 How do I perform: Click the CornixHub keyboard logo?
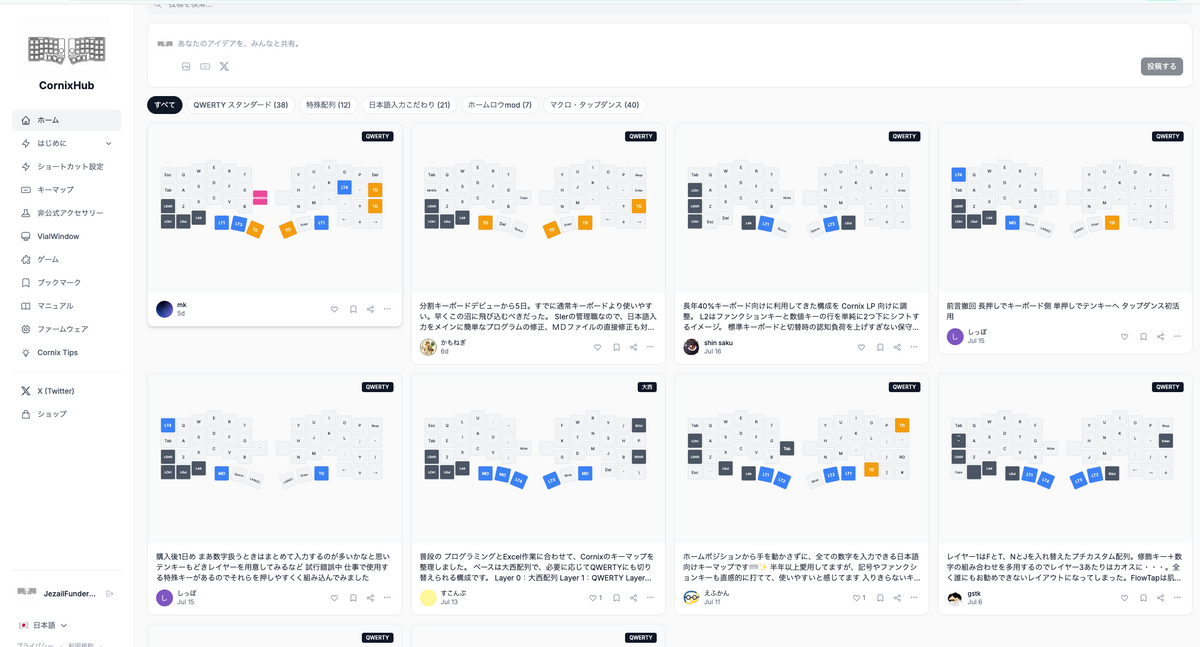[x=67, y=49]
